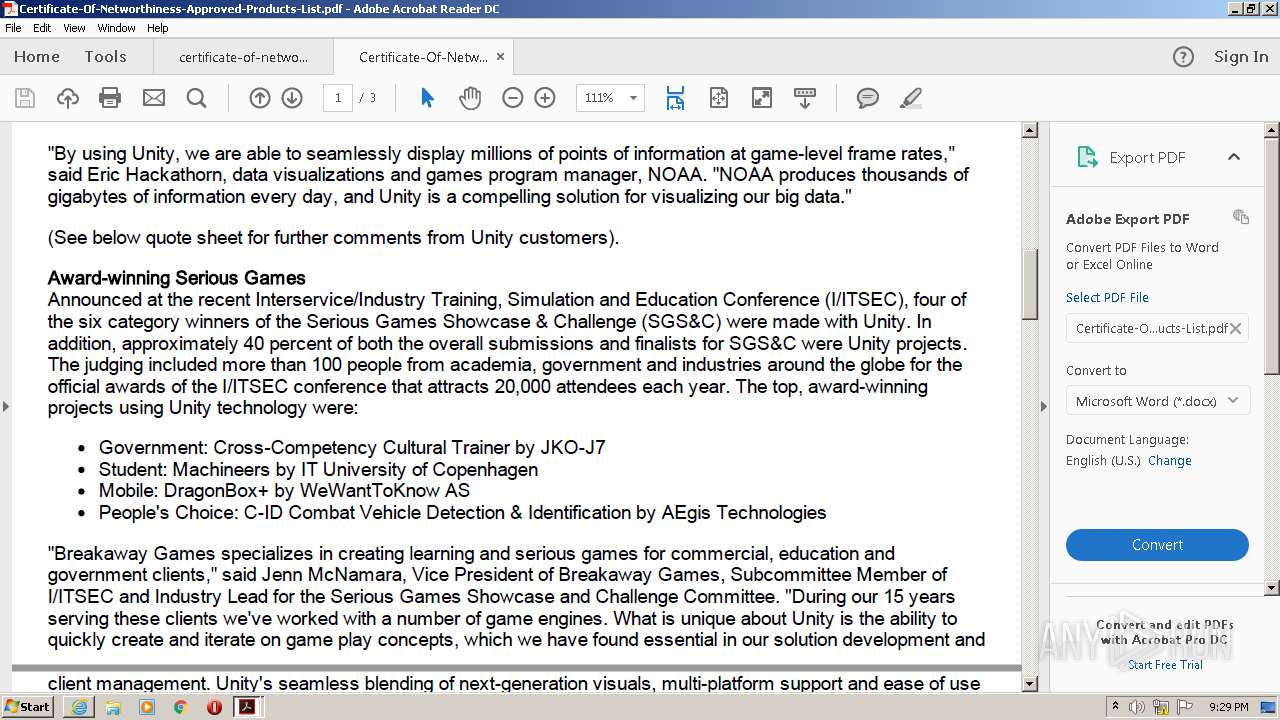Click the fit width scrolling icon

pos(675,98)
